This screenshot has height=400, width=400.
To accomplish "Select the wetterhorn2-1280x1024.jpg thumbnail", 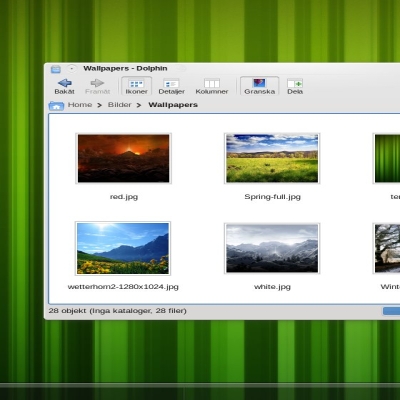I will [x=123, y=248].
